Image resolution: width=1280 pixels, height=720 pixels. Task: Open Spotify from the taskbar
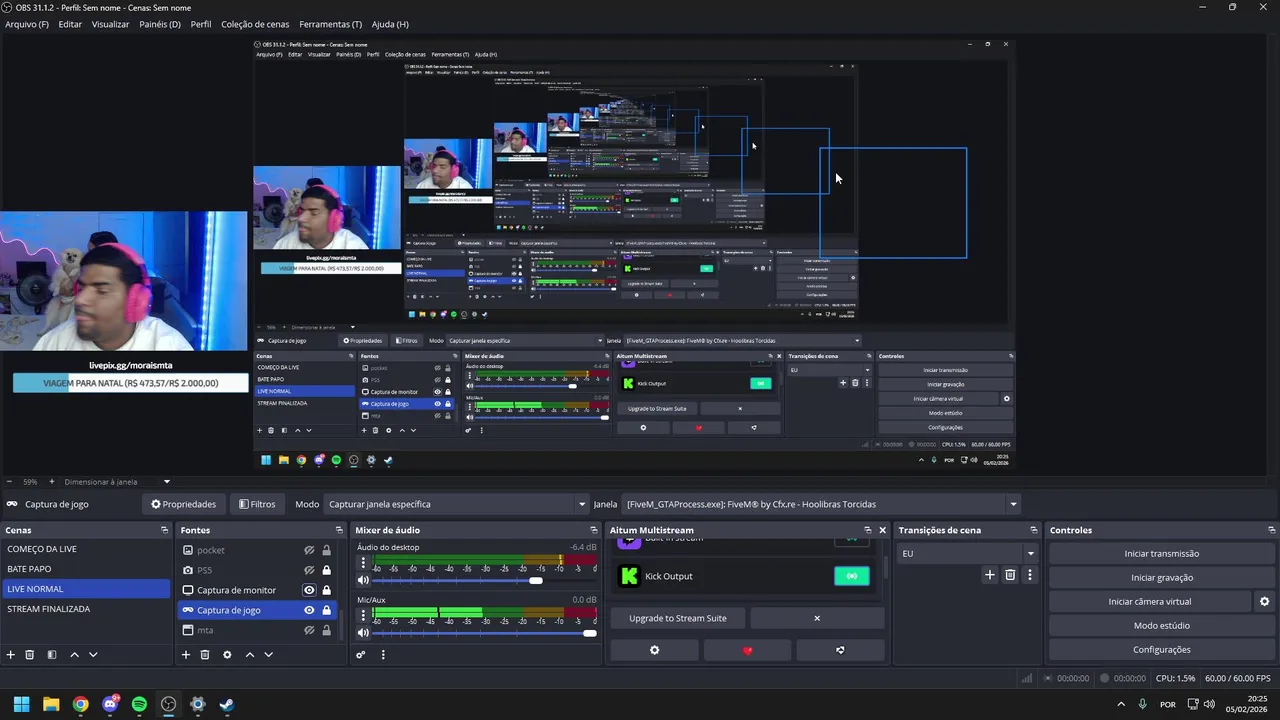139,704
